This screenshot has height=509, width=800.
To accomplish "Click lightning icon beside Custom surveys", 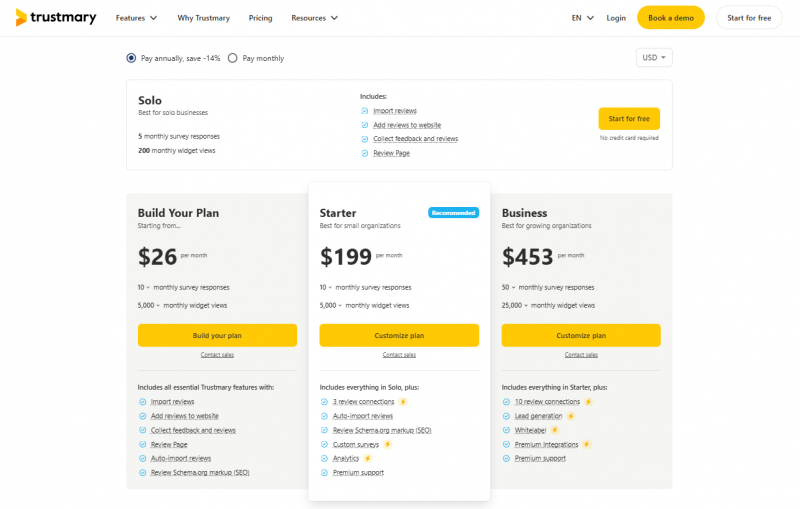I will coord(388,444).
